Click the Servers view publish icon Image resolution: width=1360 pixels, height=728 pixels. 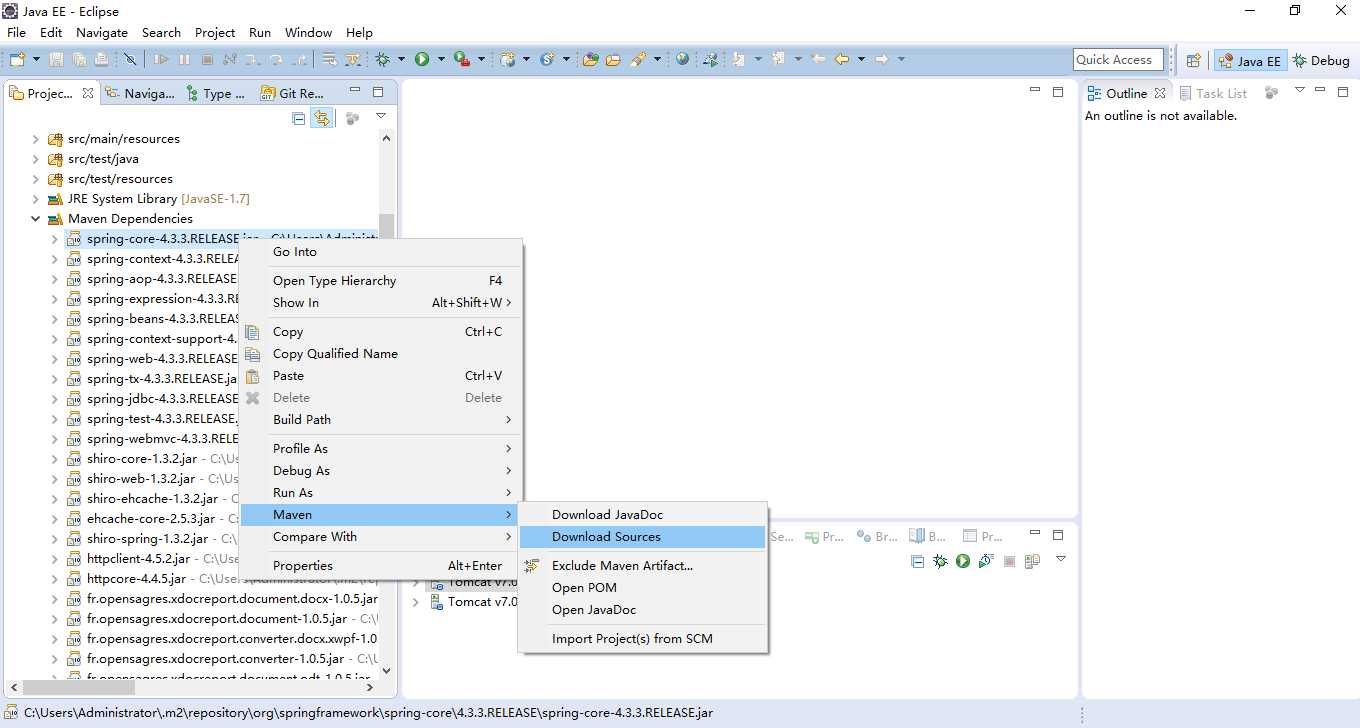[x=1032, y=562]
